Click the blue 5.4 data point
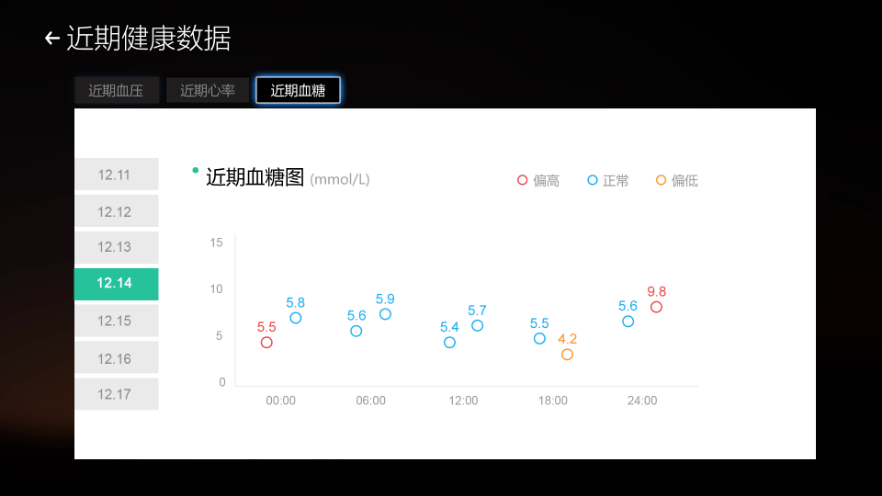Image resolution: width=882 pixels, height=496 pixels. point(450,342)
